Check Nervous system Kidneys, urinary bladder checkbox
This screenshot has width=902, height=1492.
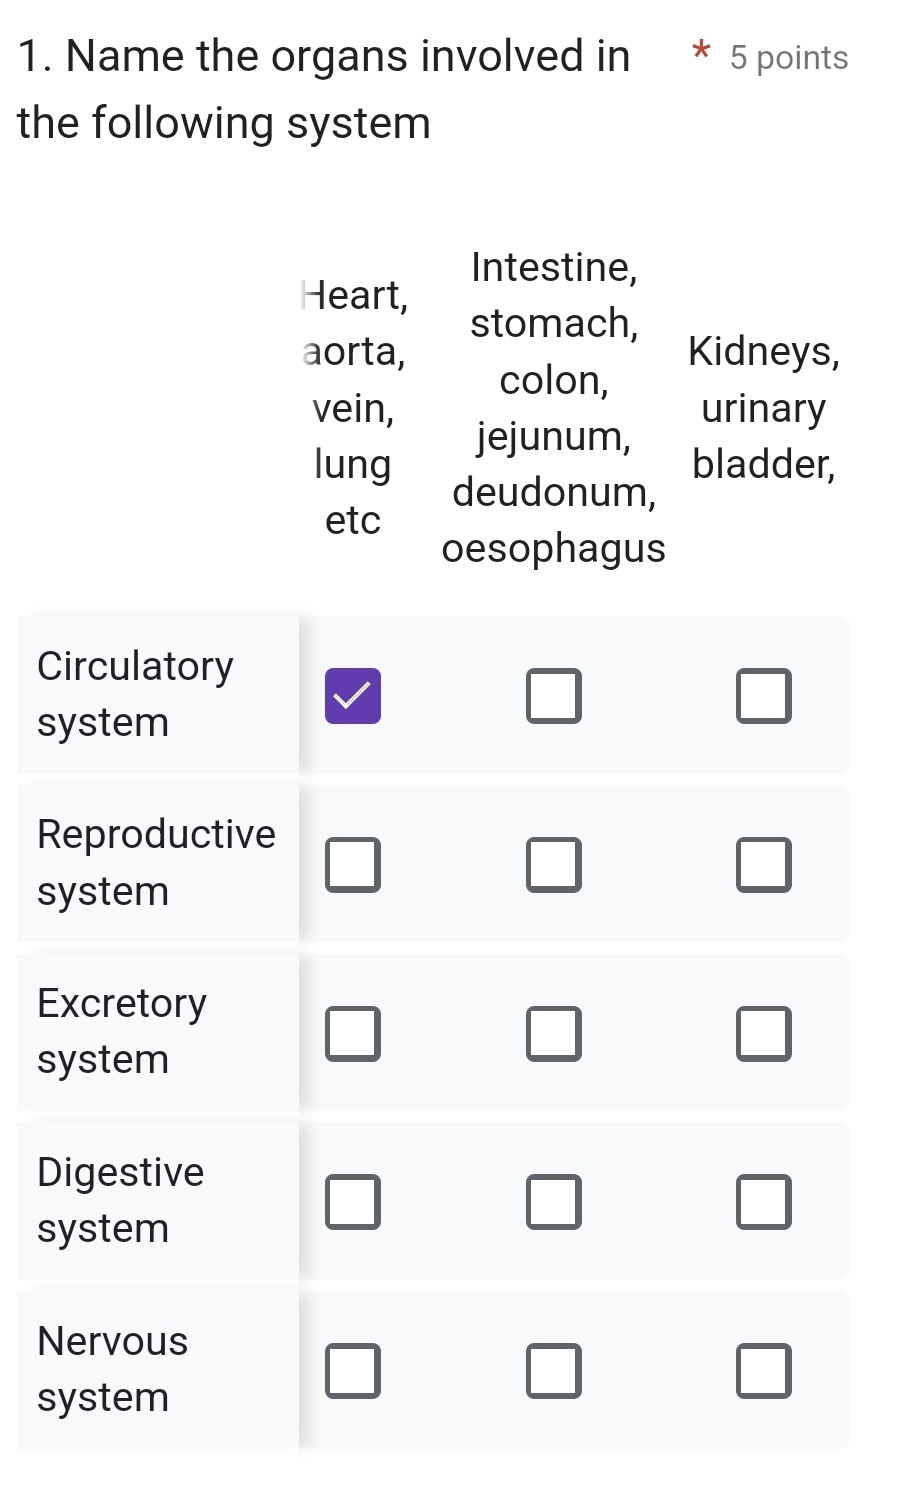click(764, 1371)
